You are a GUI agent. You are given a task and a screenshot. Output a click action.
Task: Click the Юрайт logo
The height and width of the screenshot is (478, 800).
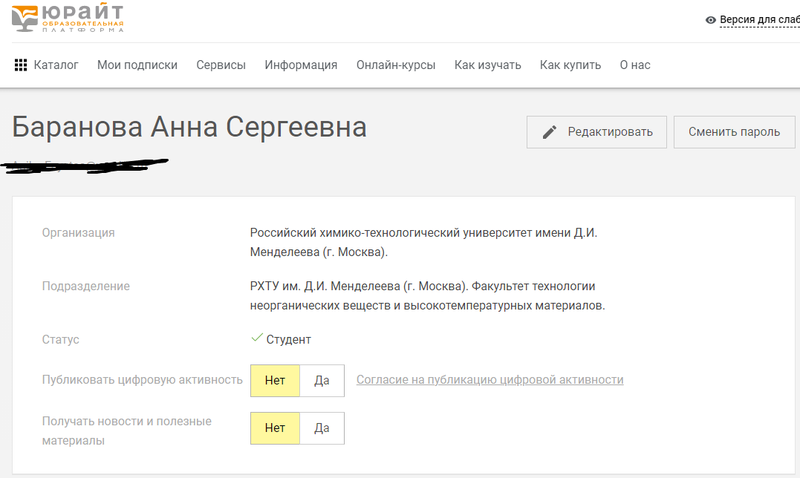tap(68, 18)
